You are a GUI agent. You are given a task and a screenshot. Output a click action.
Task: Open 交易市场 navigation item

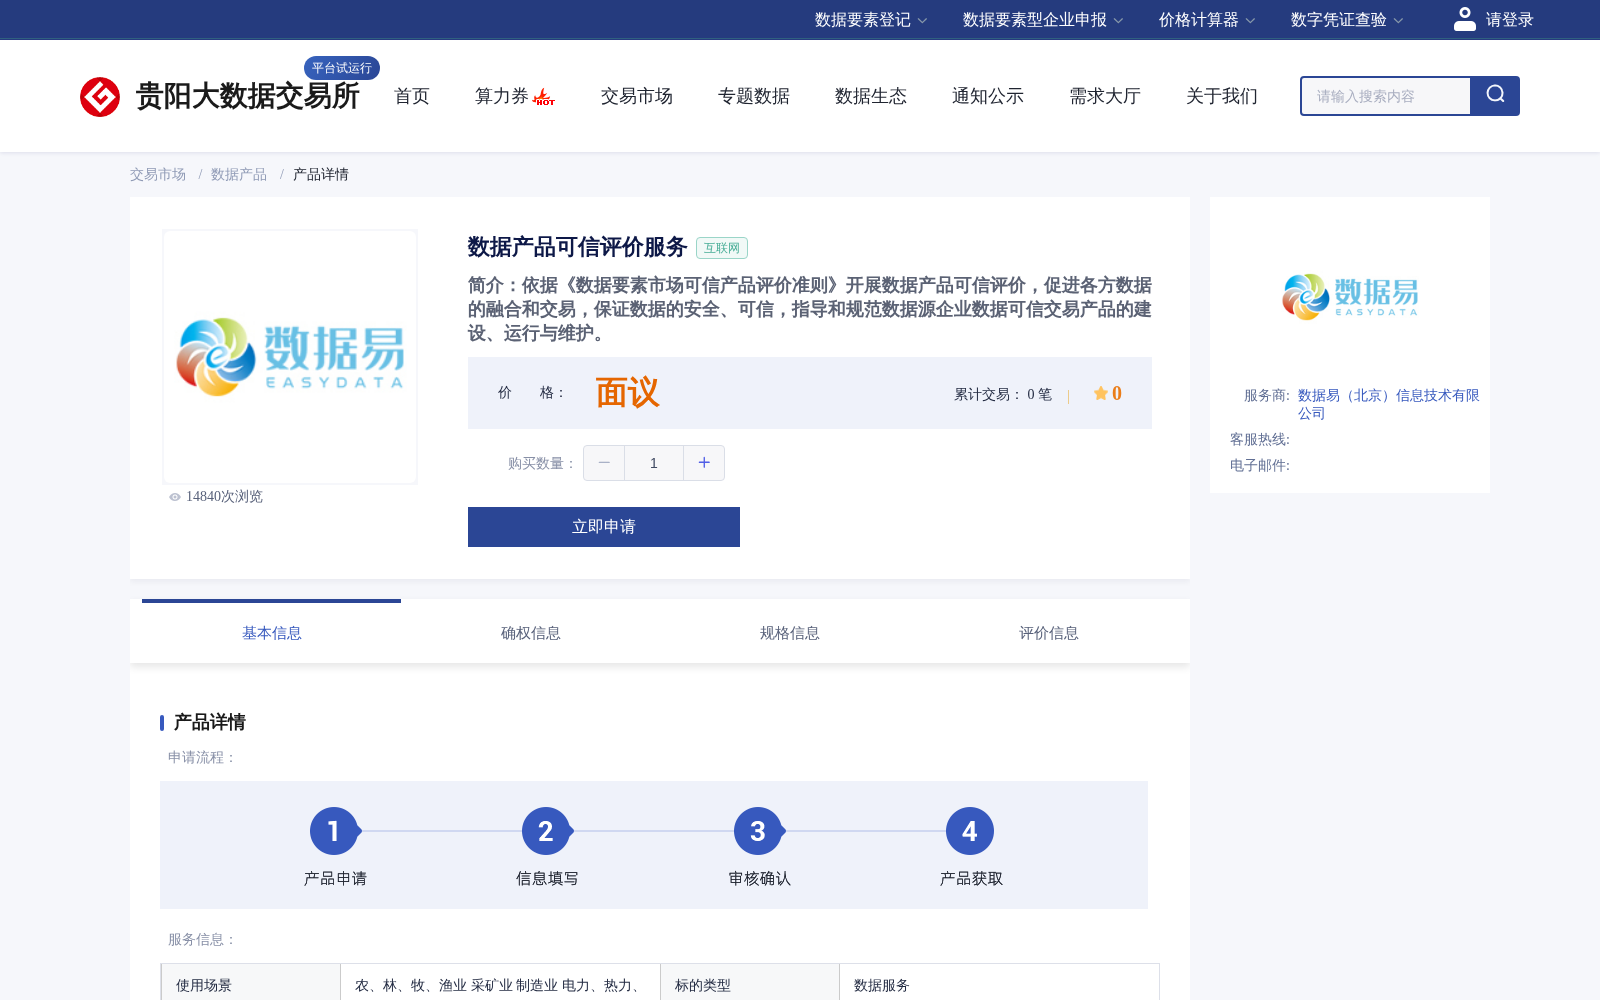(637, 96)
